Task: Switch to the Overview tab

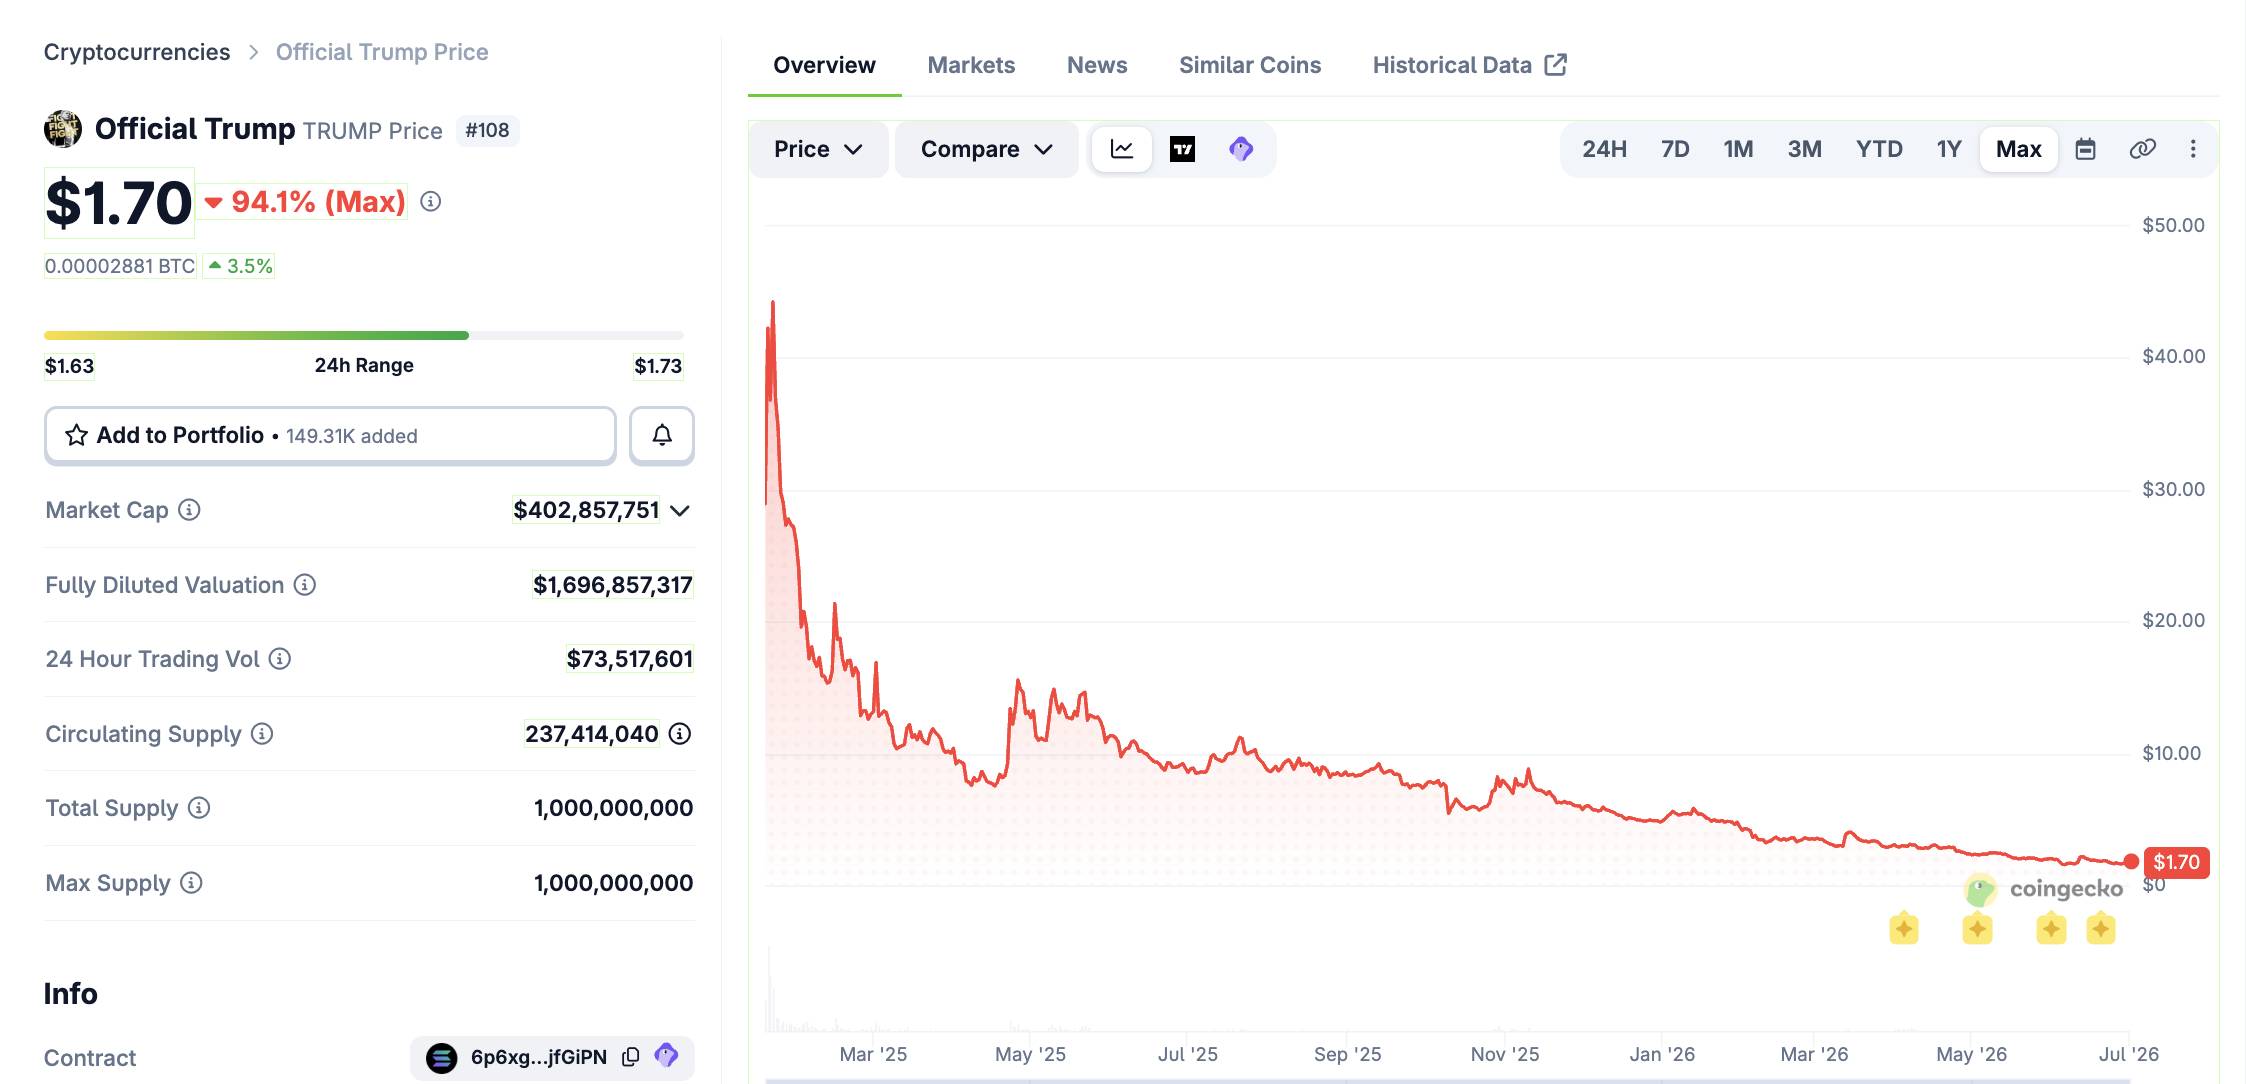Action: coord(824,65)
